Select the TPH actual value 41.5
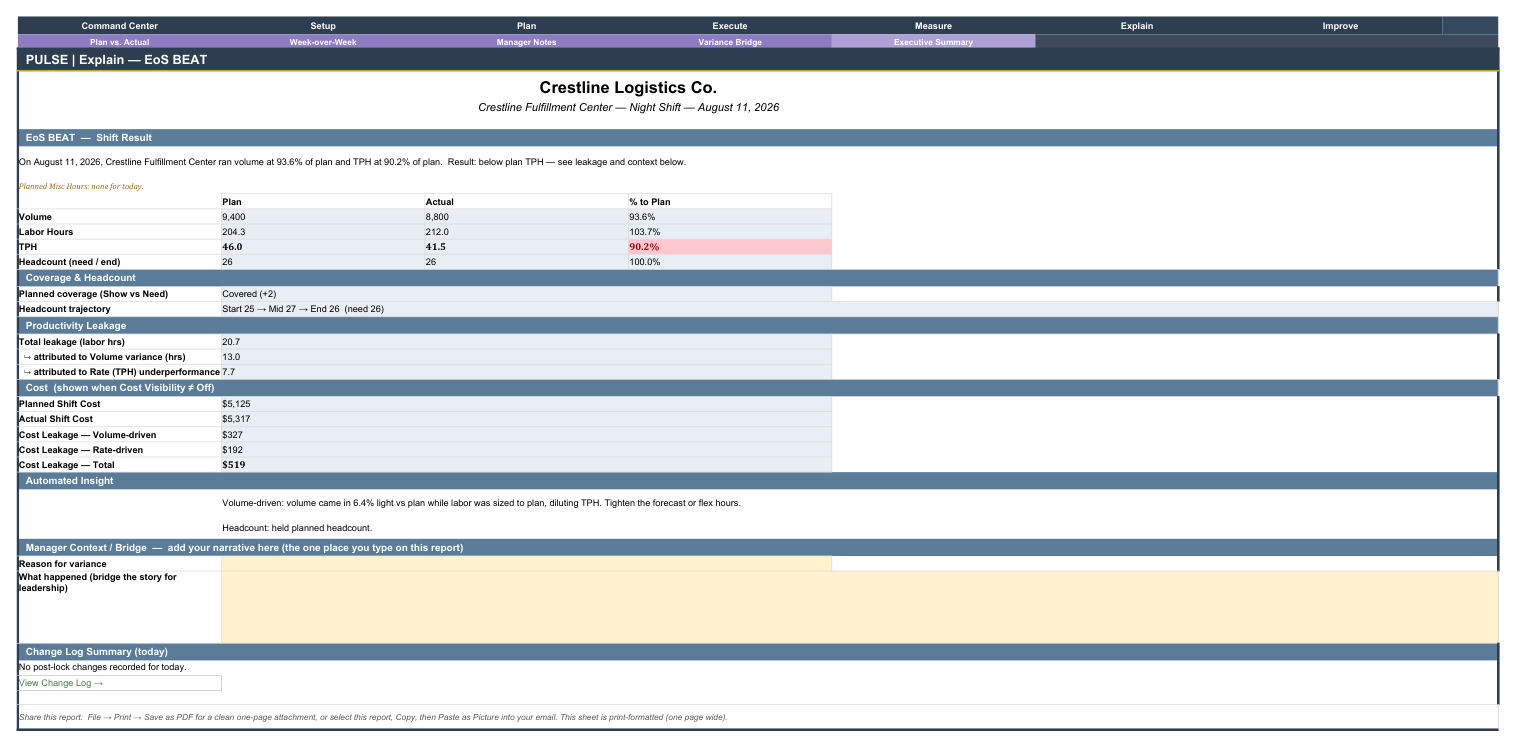The width and height of the screenshot is (1516, 747). click(x=526, y=247)
